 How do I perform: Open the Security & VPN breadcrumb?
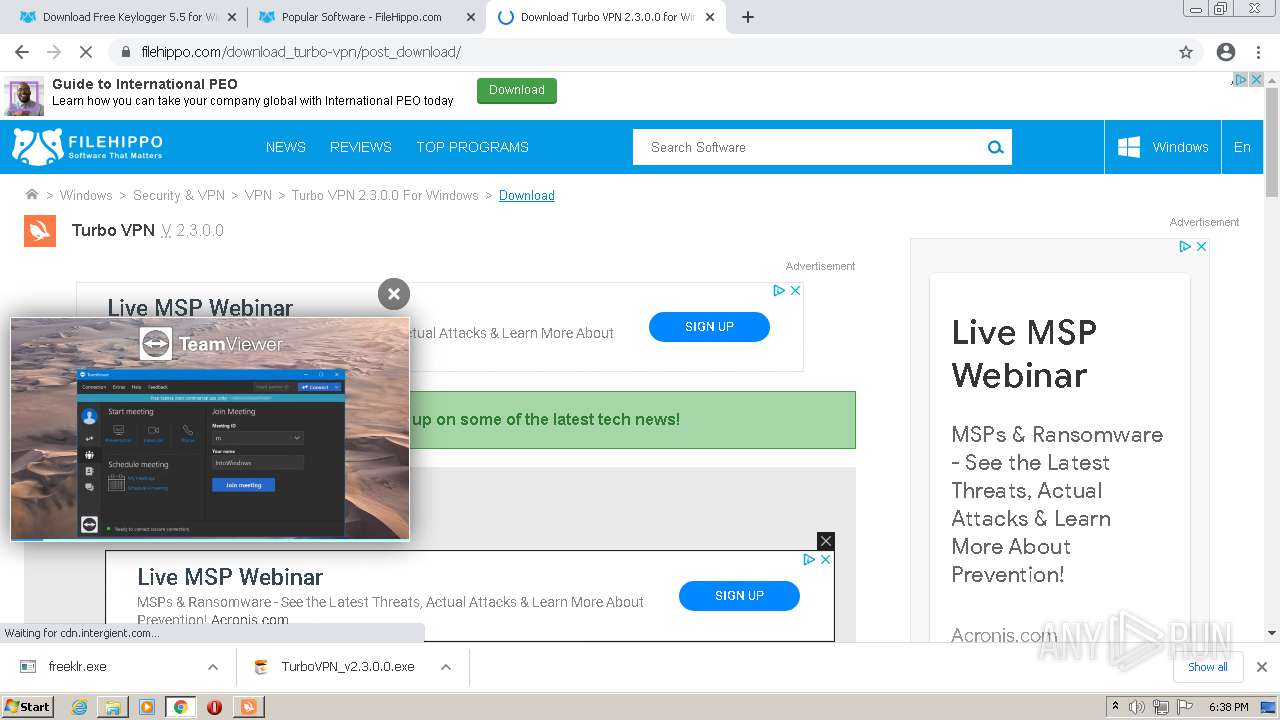click(179, 195)
